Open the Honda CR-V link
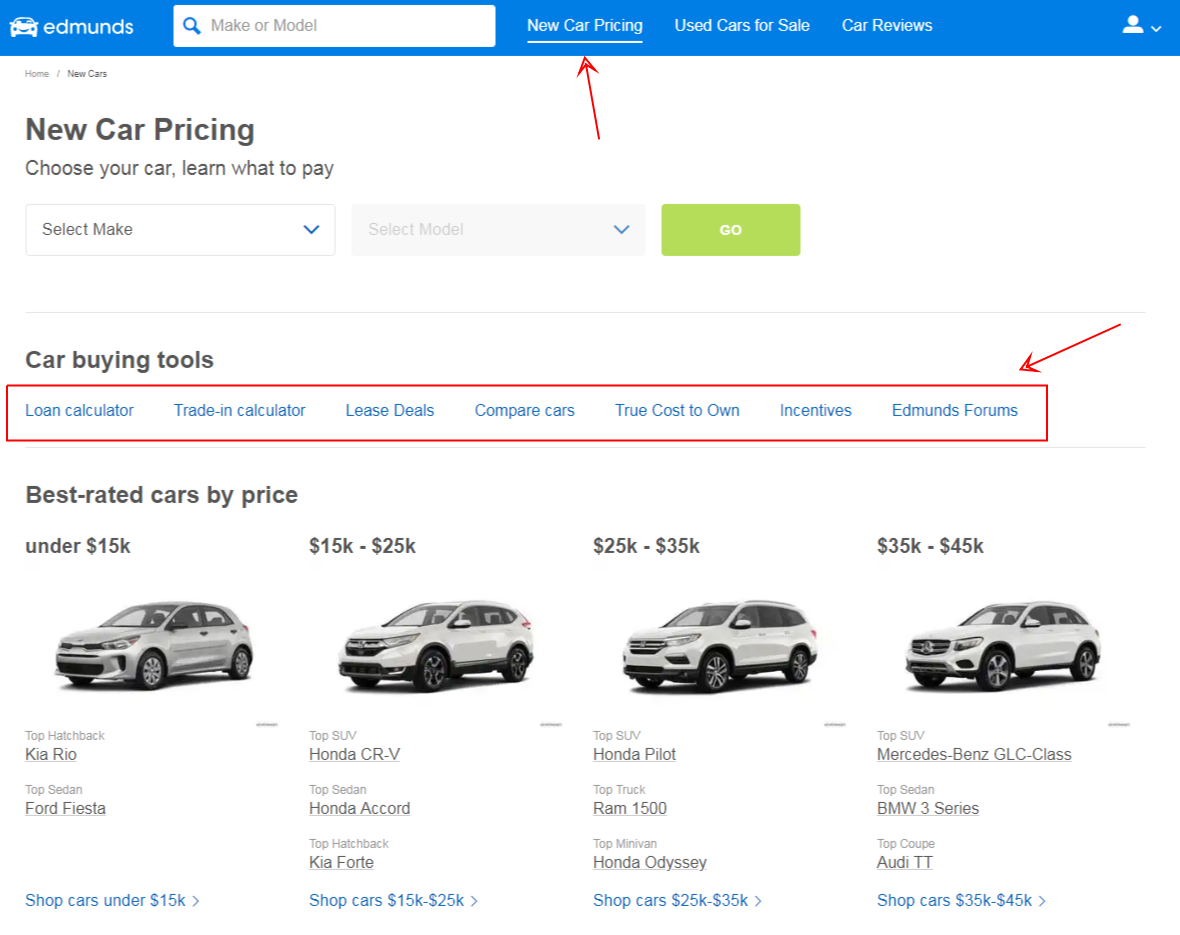1180x935 pixels. [354, 754]
